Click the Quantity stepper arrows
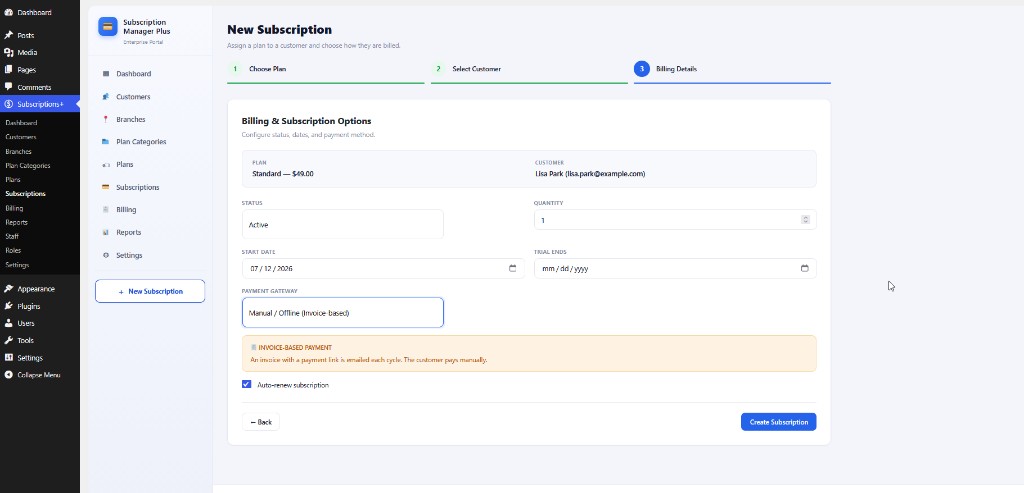 pos(805,220)
